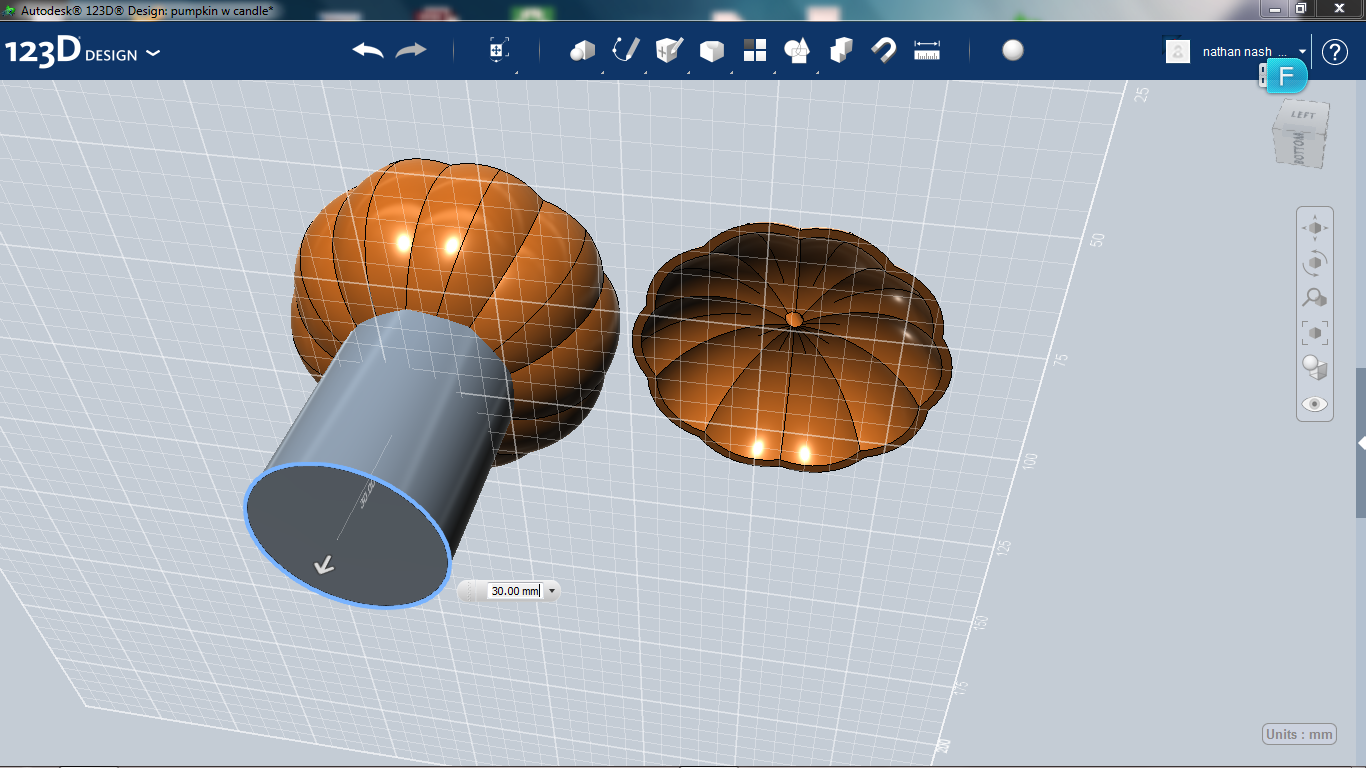
Task: Open the Primitives menu icon
Action: (582, 50)
